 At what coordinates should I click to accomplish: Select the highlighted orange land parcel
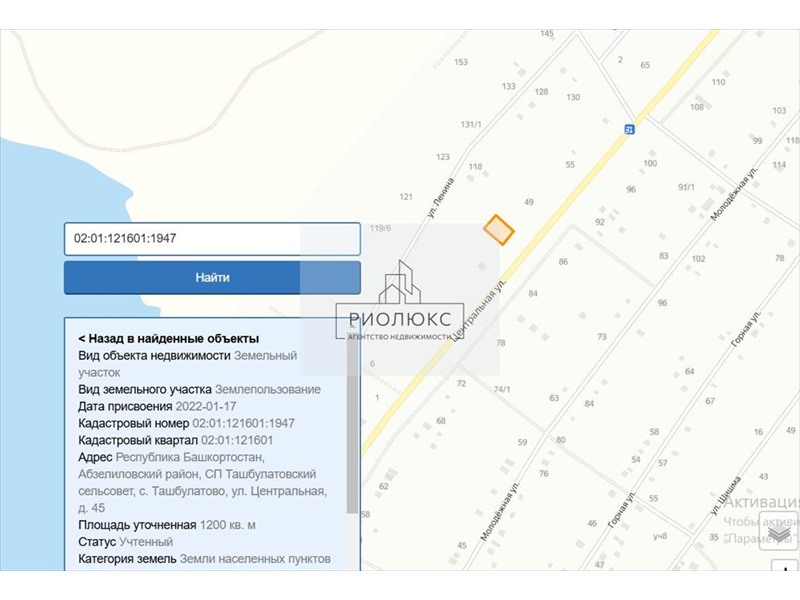[498, 230]
